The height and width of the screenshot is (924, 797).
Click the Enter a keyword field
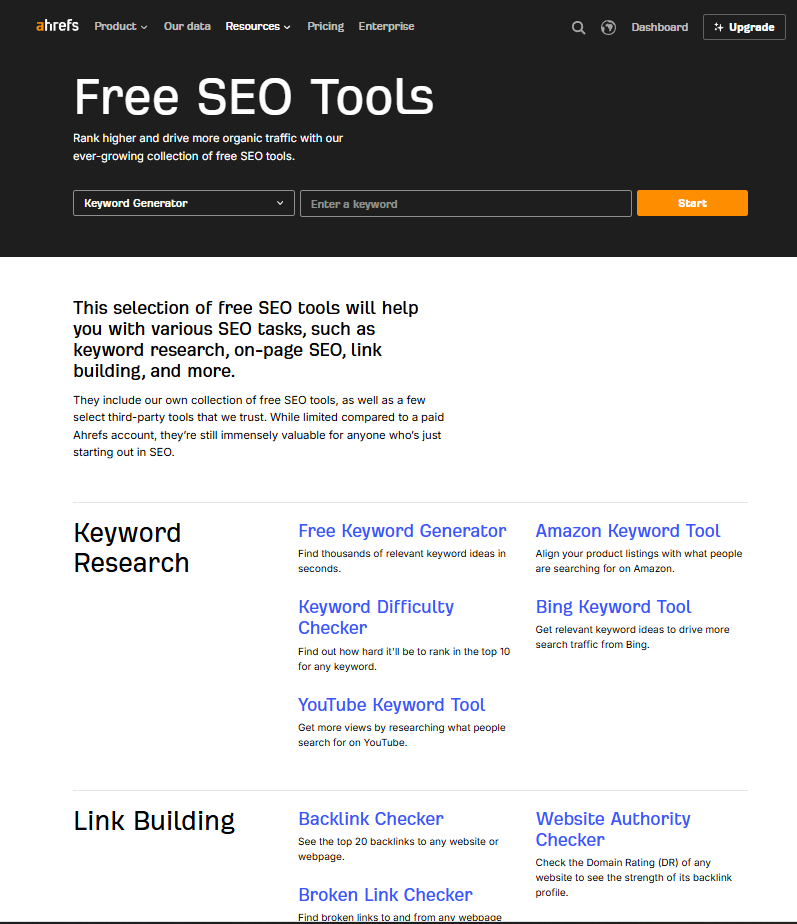[x=466, y=203]
